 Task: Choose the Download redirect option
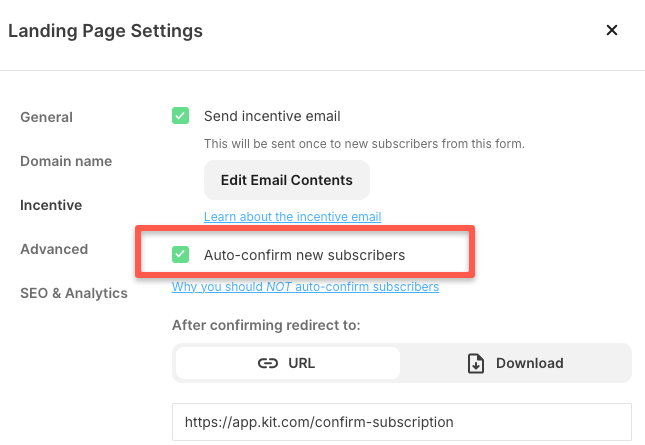[x=516, y=363]
